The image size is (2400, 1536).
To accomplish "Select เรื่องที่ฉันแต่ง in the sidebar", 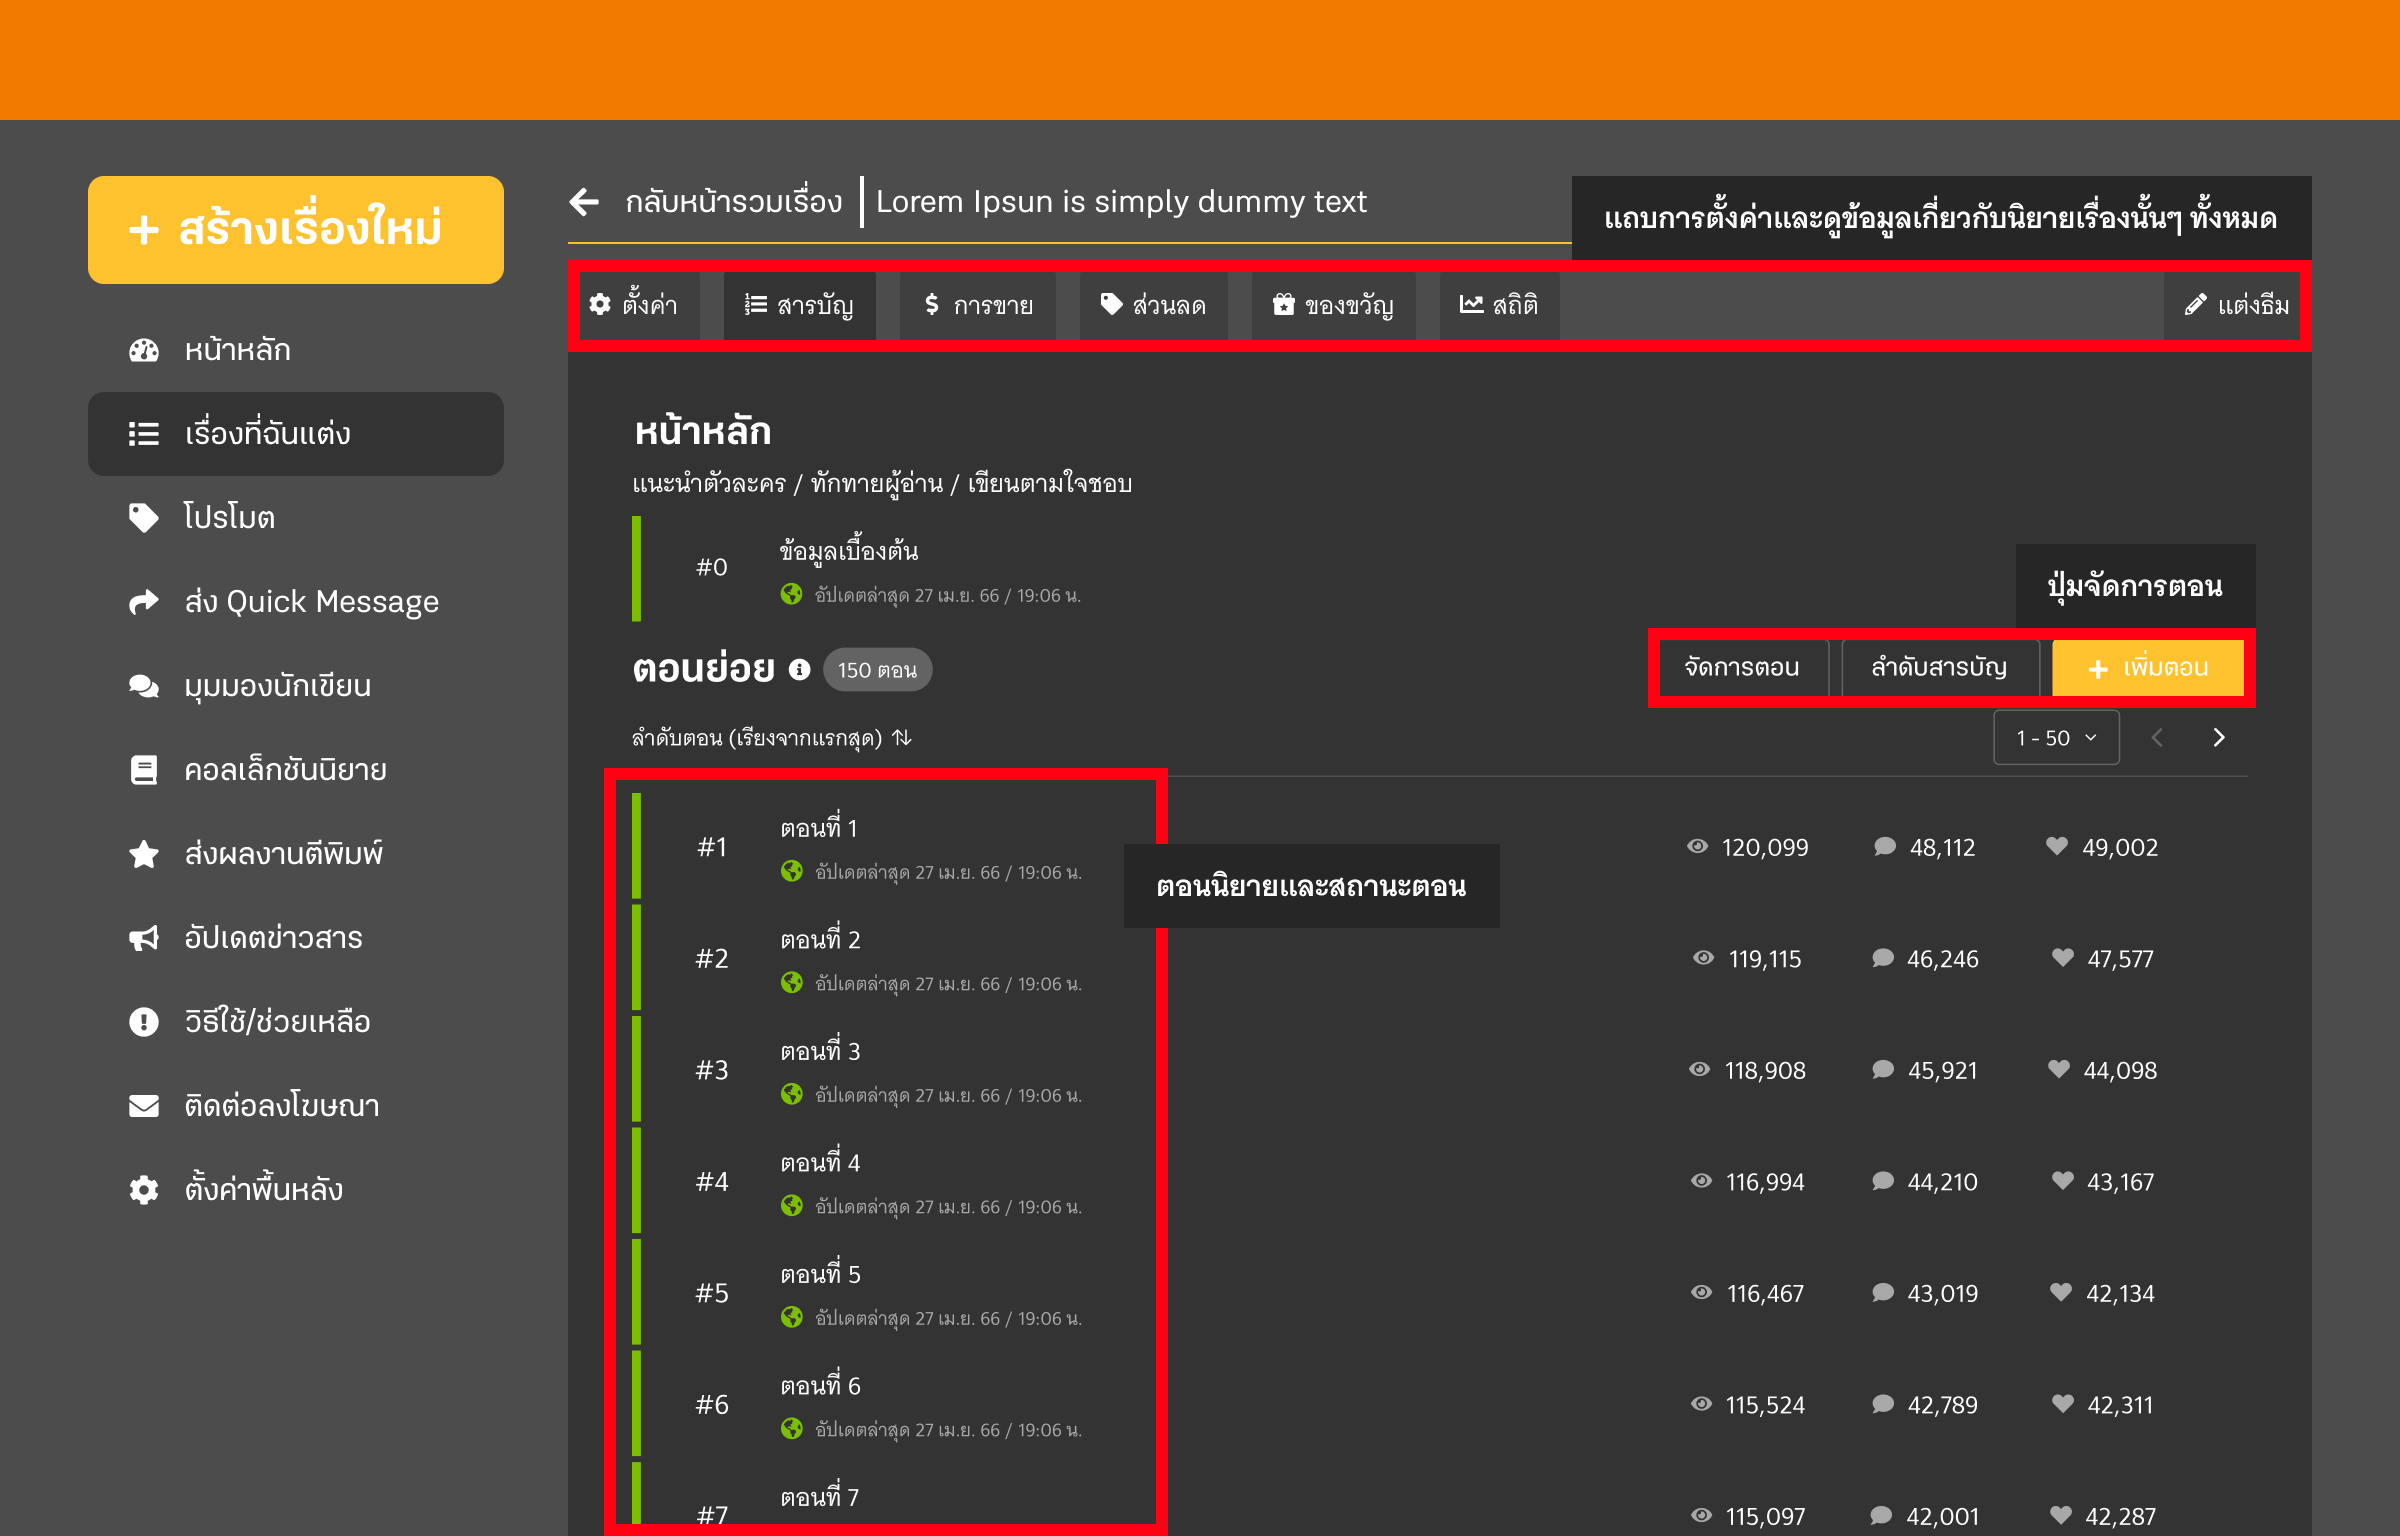I will [296, 434].
